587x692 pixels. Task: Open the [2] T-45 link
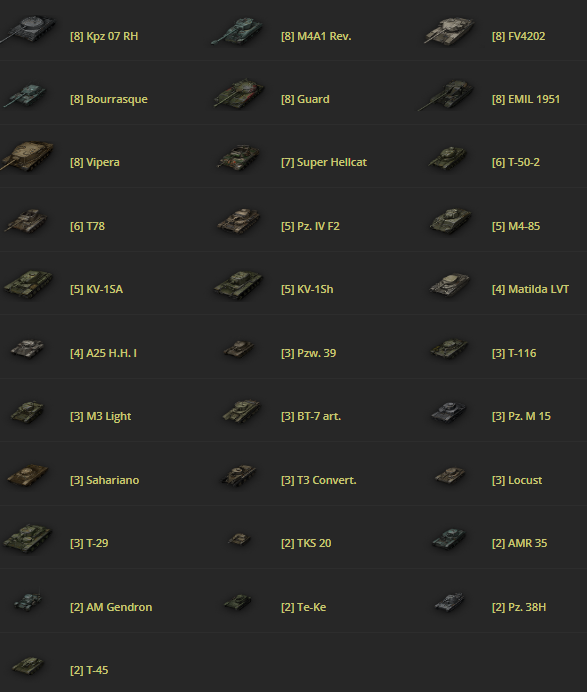tap(89, 670)
